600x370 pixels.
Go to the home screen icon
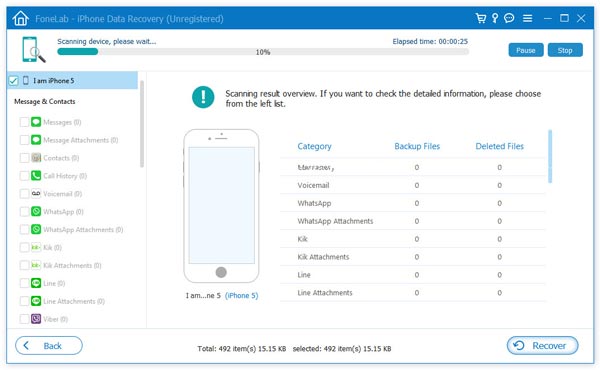point(20,18)
